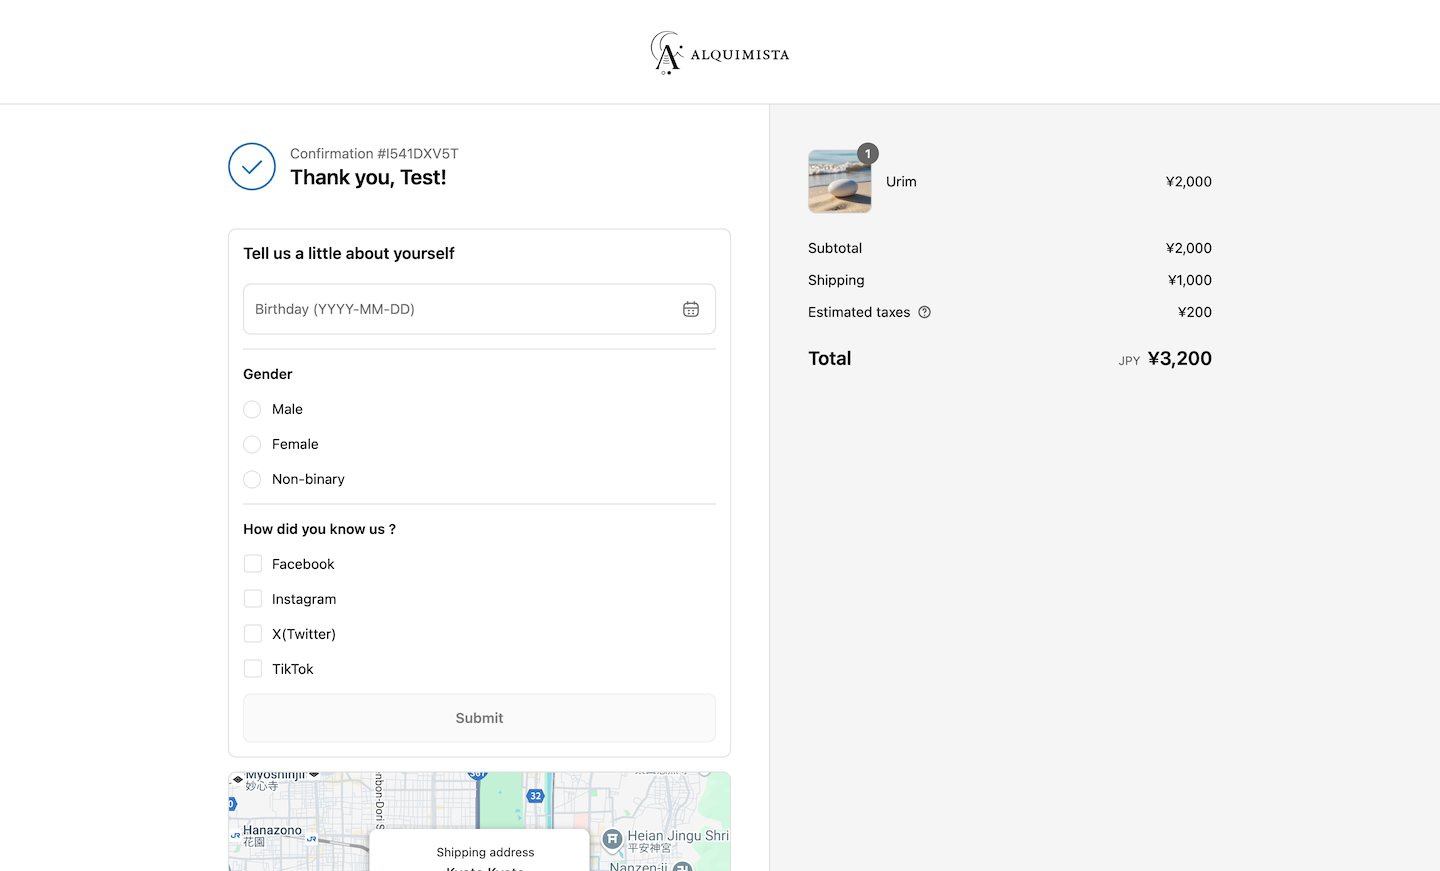Click the total ¥3,200 amount

1180,358
